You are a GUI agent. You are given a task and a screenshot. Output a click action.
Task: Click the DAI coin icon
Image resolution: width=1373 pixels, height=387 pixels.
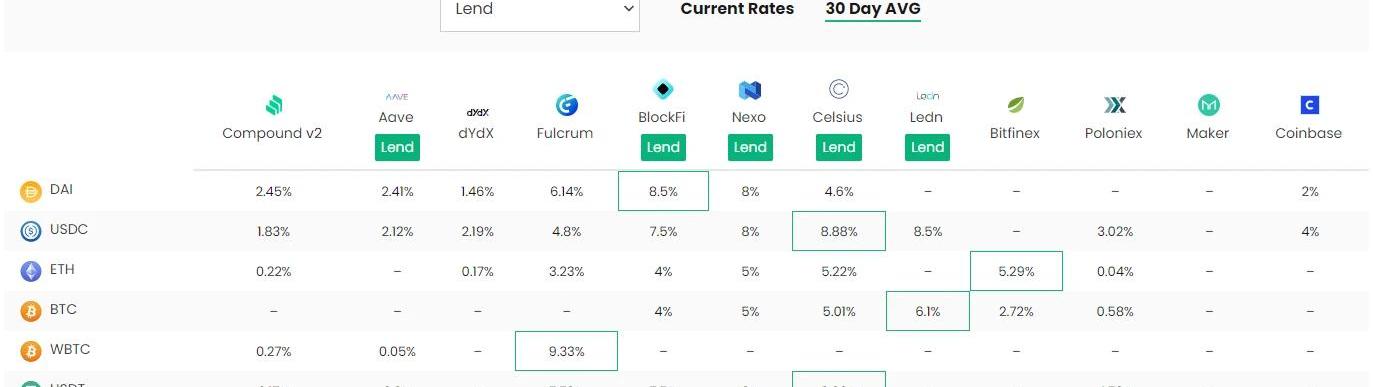(x=31, y=191)
